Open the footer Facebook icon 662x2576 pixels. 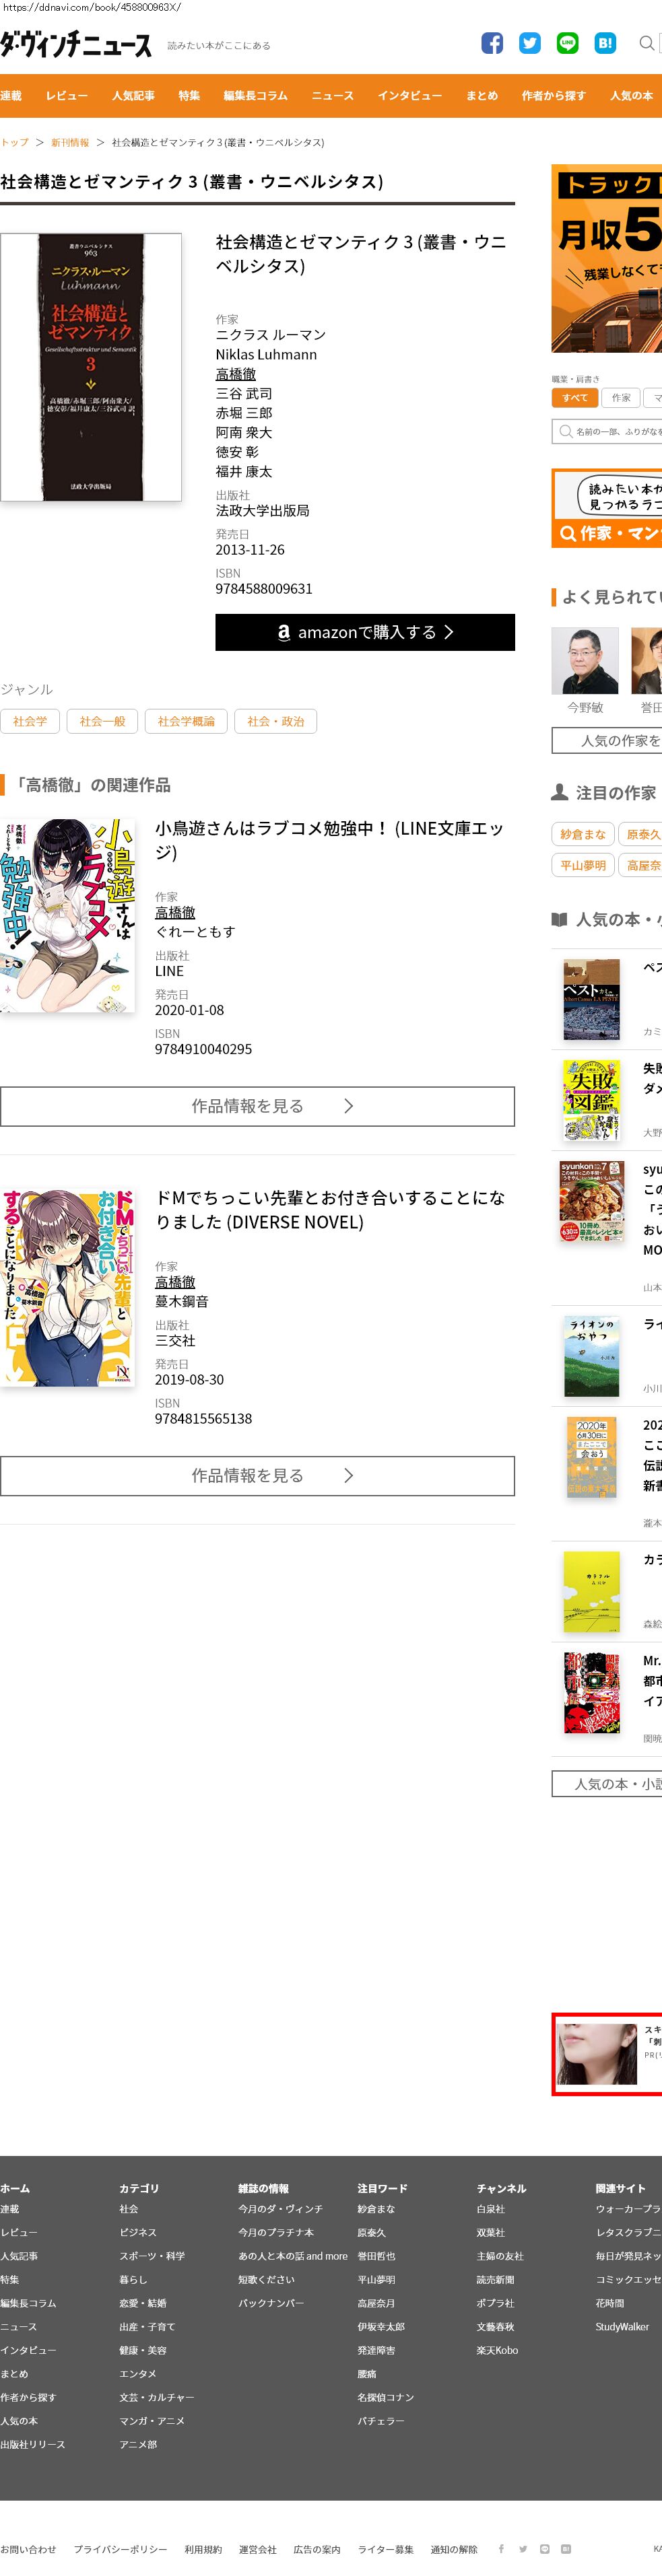coord(501,2549)
